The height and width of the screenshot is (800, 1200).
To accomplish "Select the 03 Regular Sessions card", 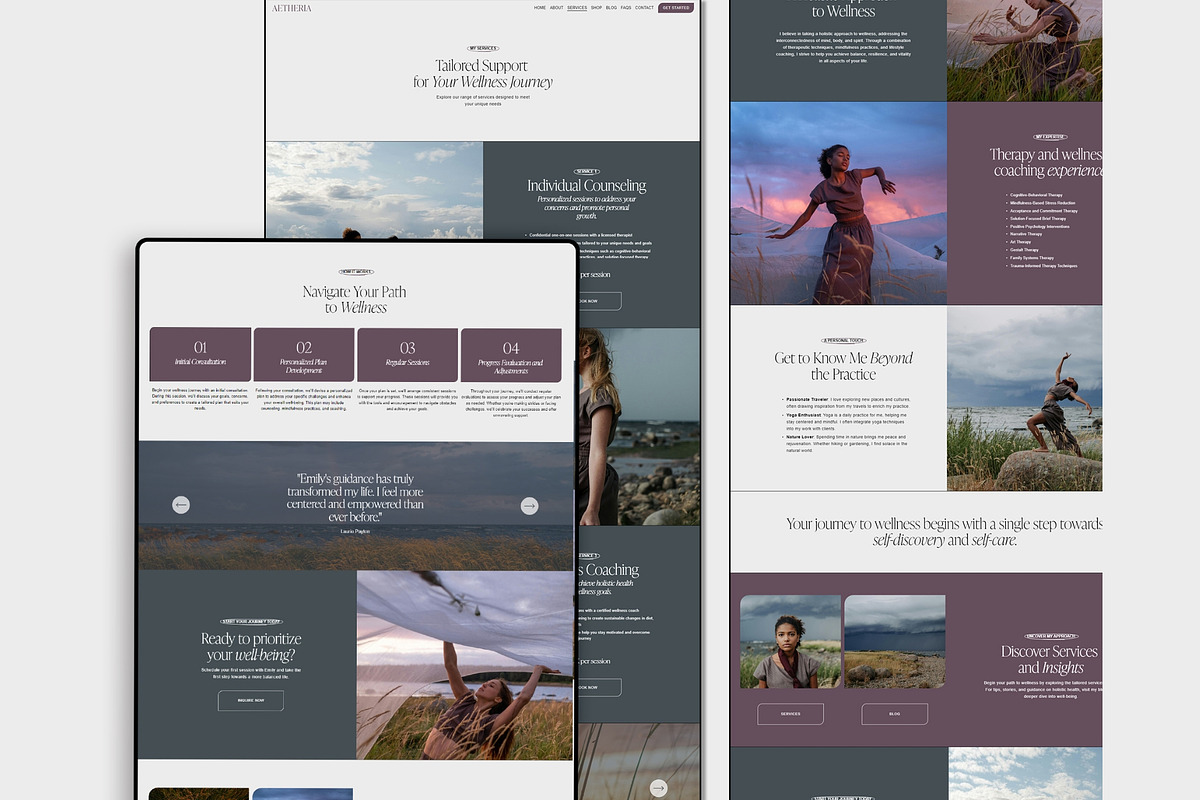I will 408,354.
